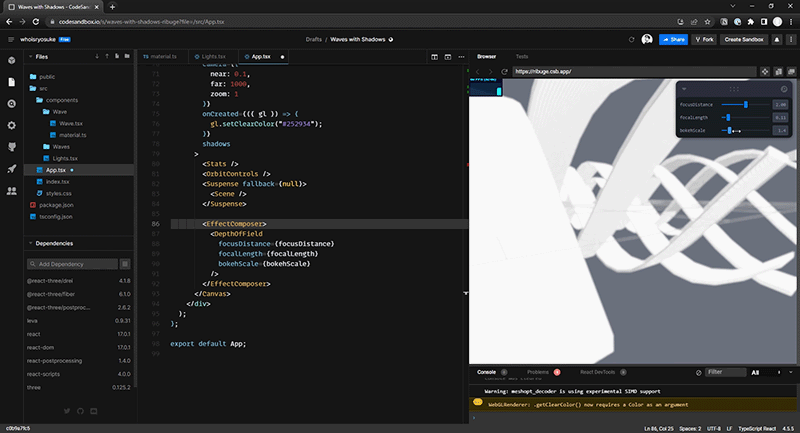Go back in the preview browser
The image size is (800, 433).
(x=478, y=71)
